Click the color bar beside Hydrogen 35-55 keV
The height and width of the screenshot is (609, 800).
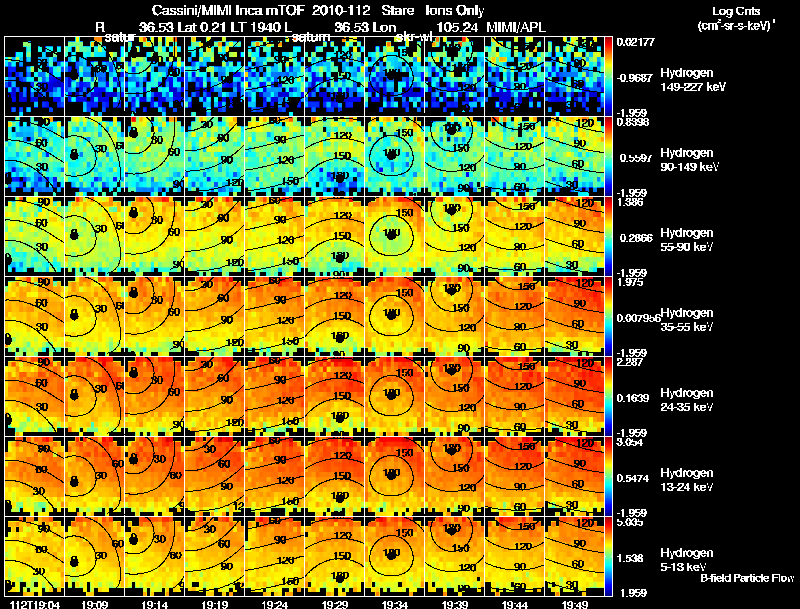pos(608,316)
